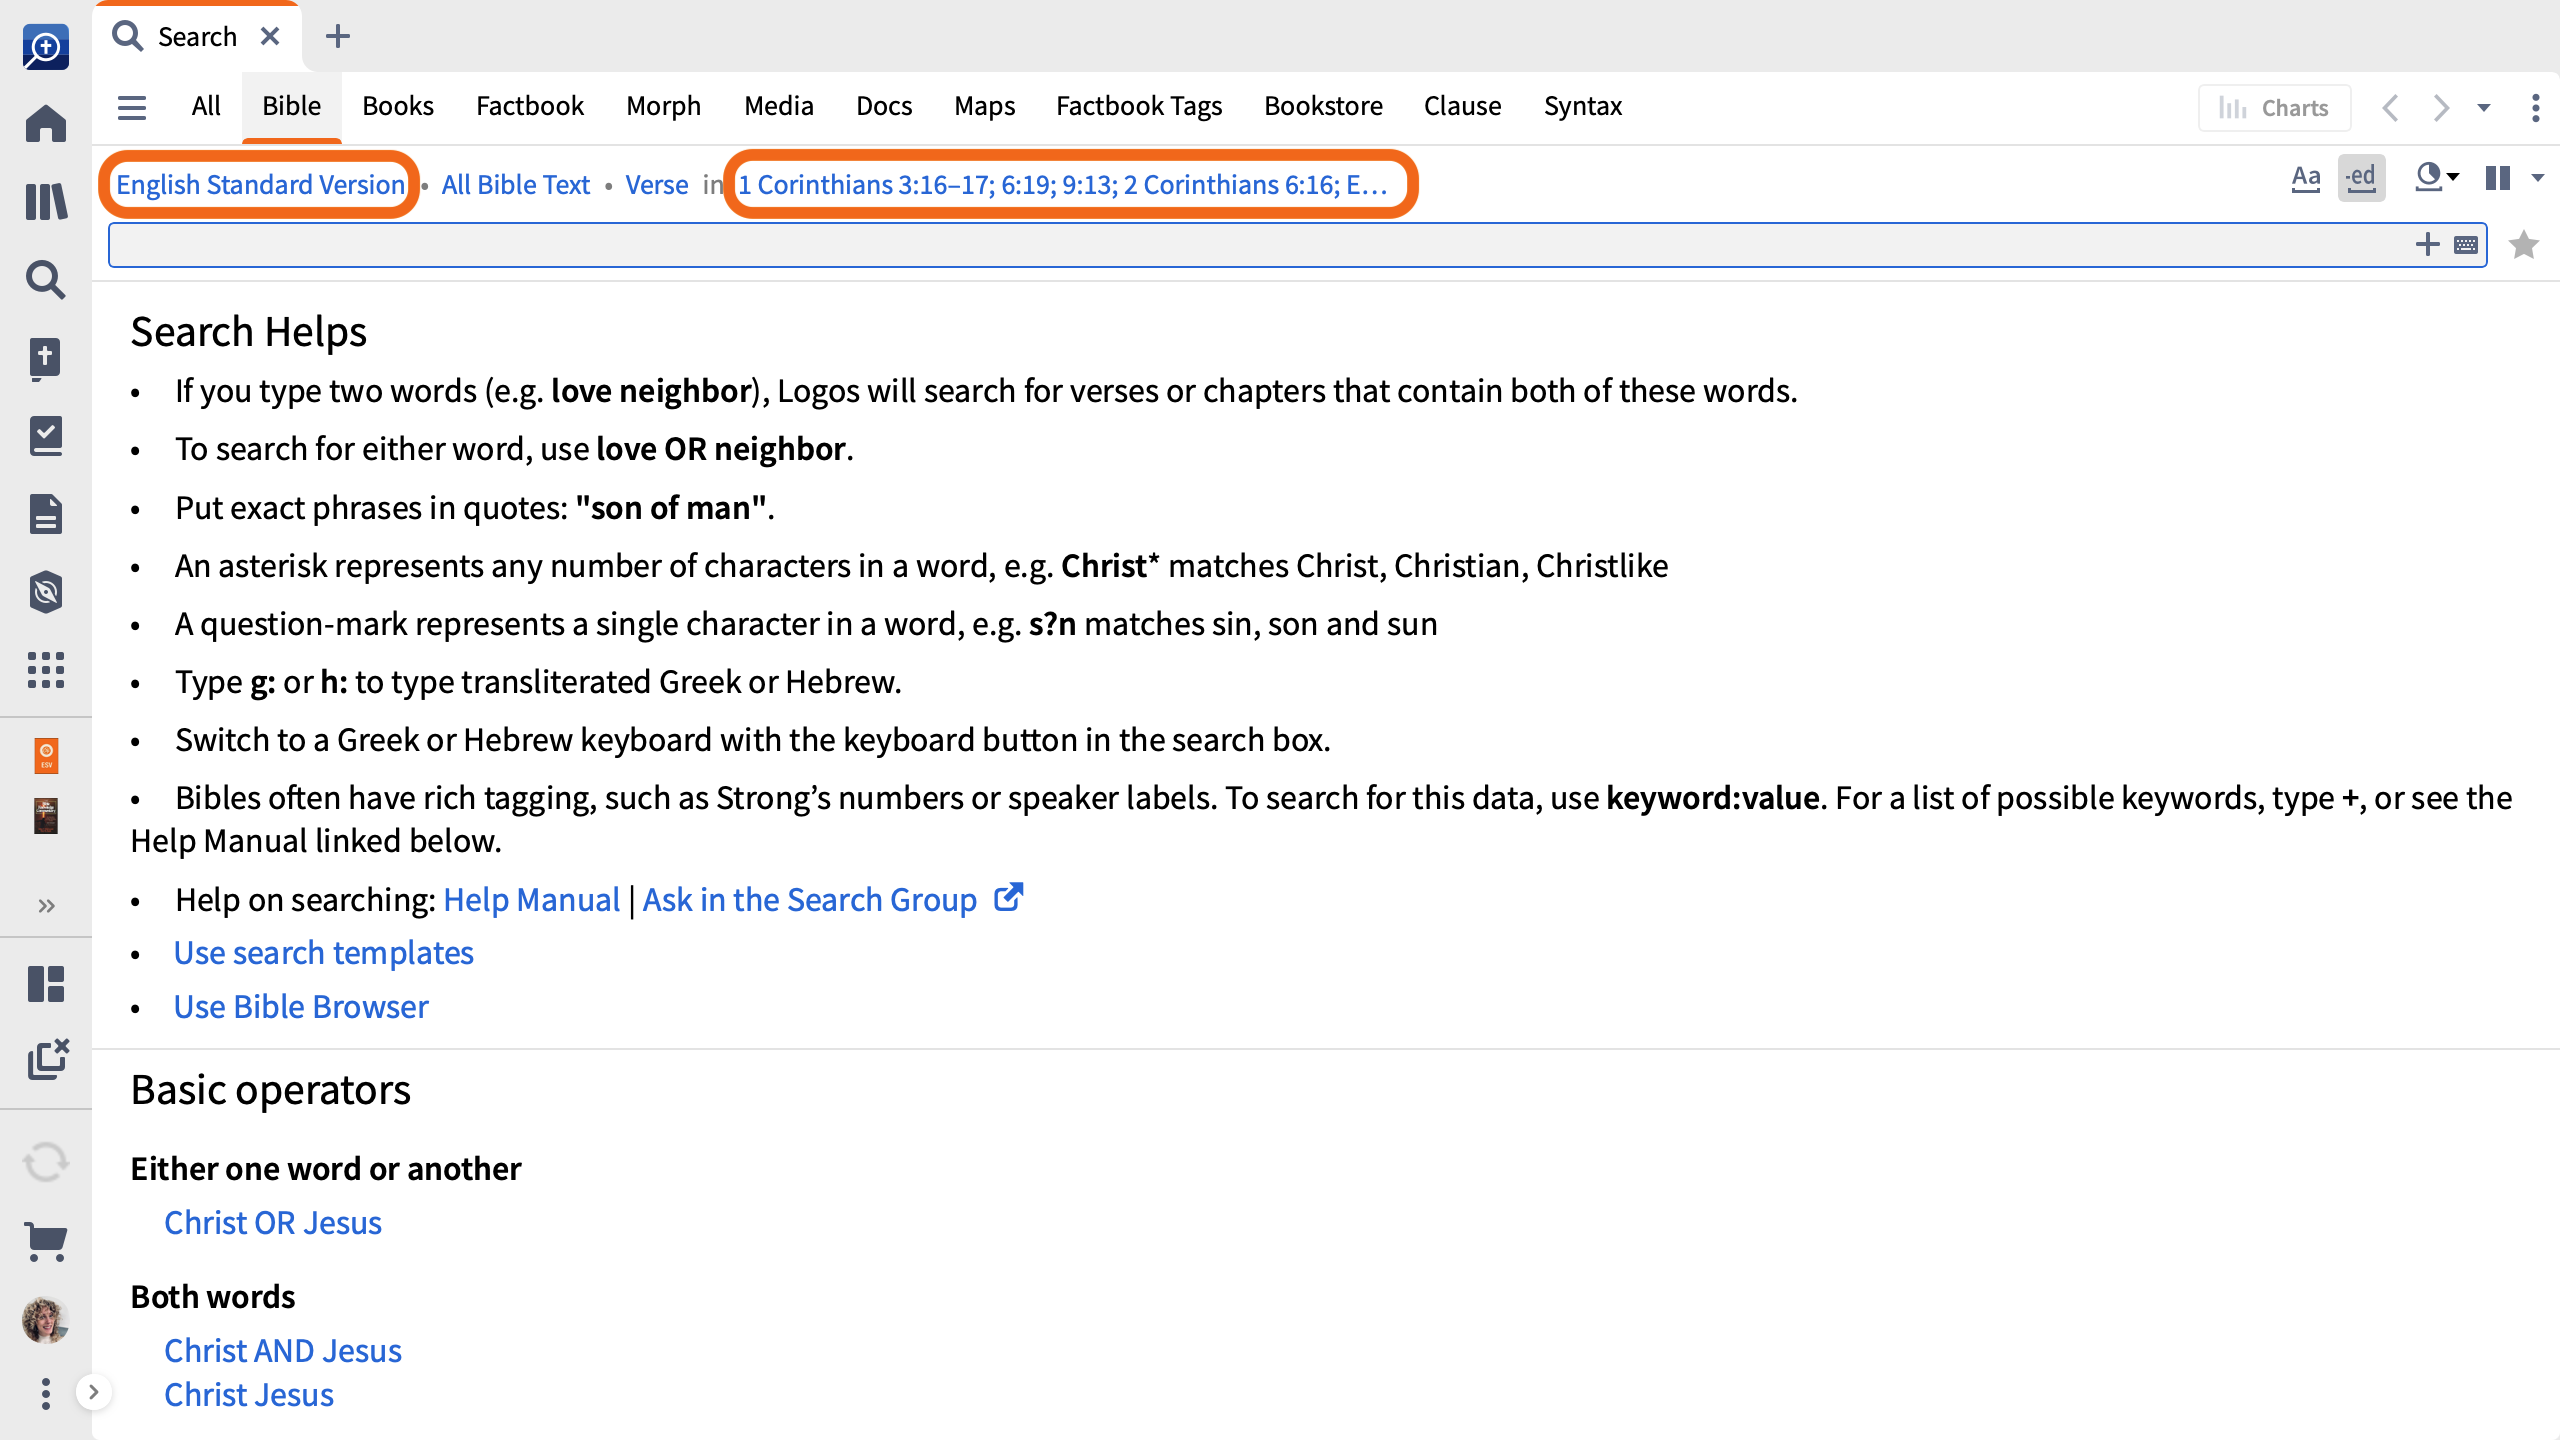Open the Logos app logo icon
Viewport: 2560px width, 1440px height.
(46, 47)
